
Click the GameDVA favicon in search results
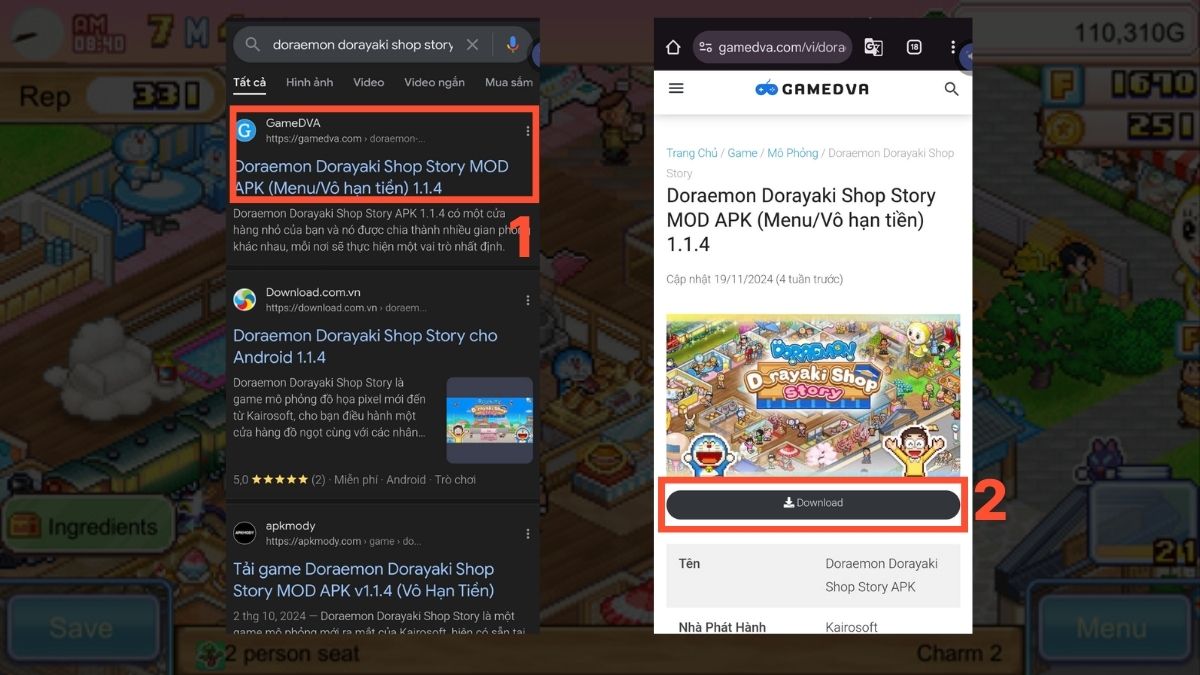[245, 130]
